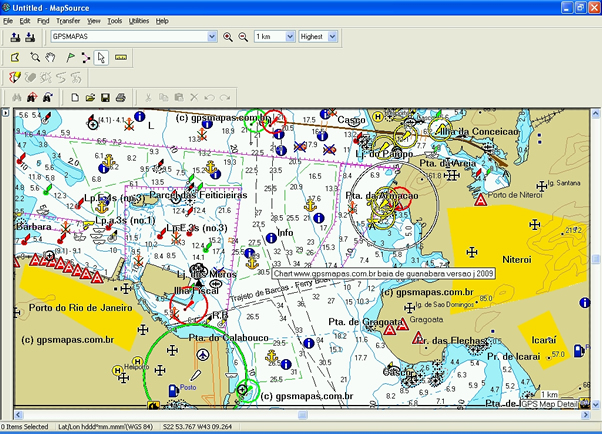Expand the Highest detail level dropdown
Viewport: 602px width, 434px height.
tap(332, 37)
